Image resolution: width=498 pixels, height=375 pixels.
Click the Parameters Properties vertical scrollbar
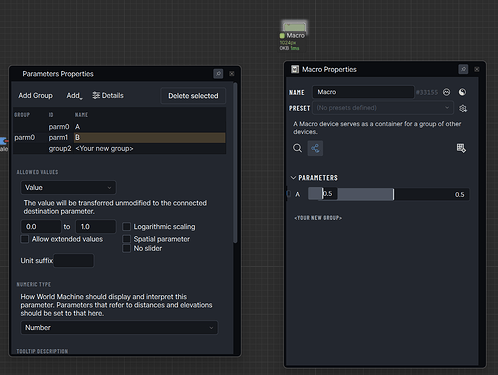point(235,163)
